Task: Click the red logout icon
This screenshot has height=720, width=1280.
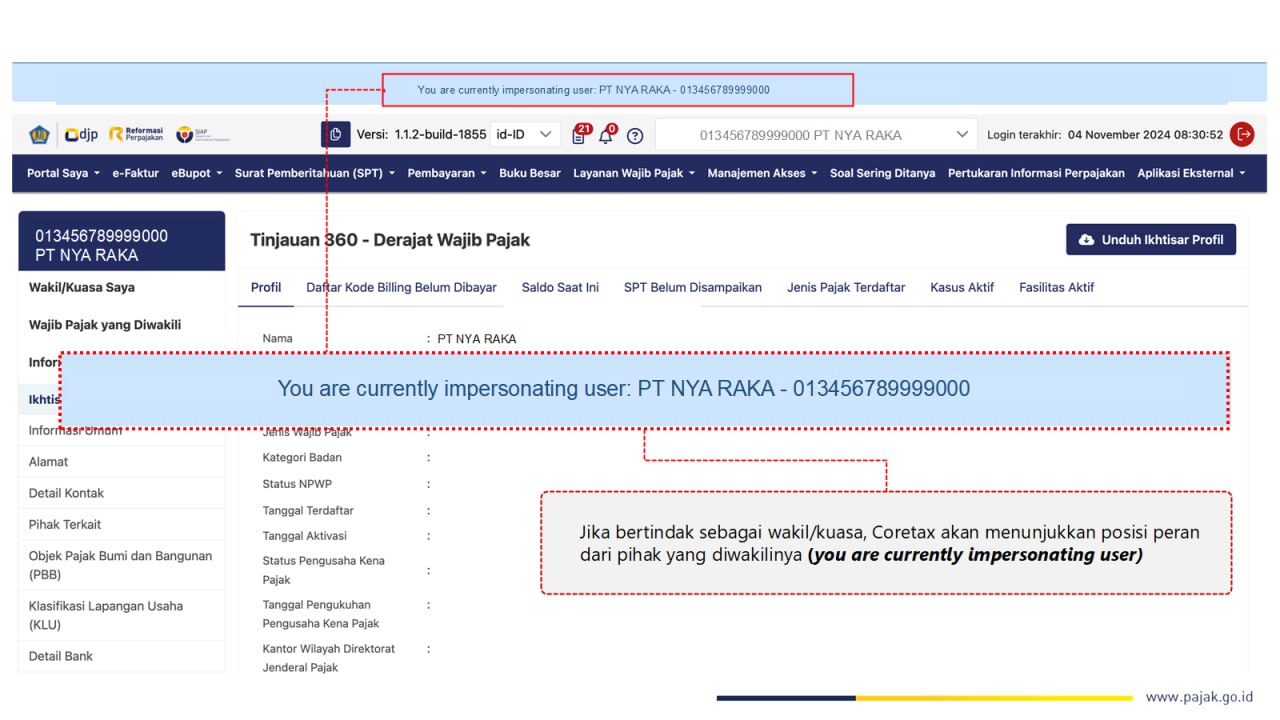Action: tap(1242, 134)
